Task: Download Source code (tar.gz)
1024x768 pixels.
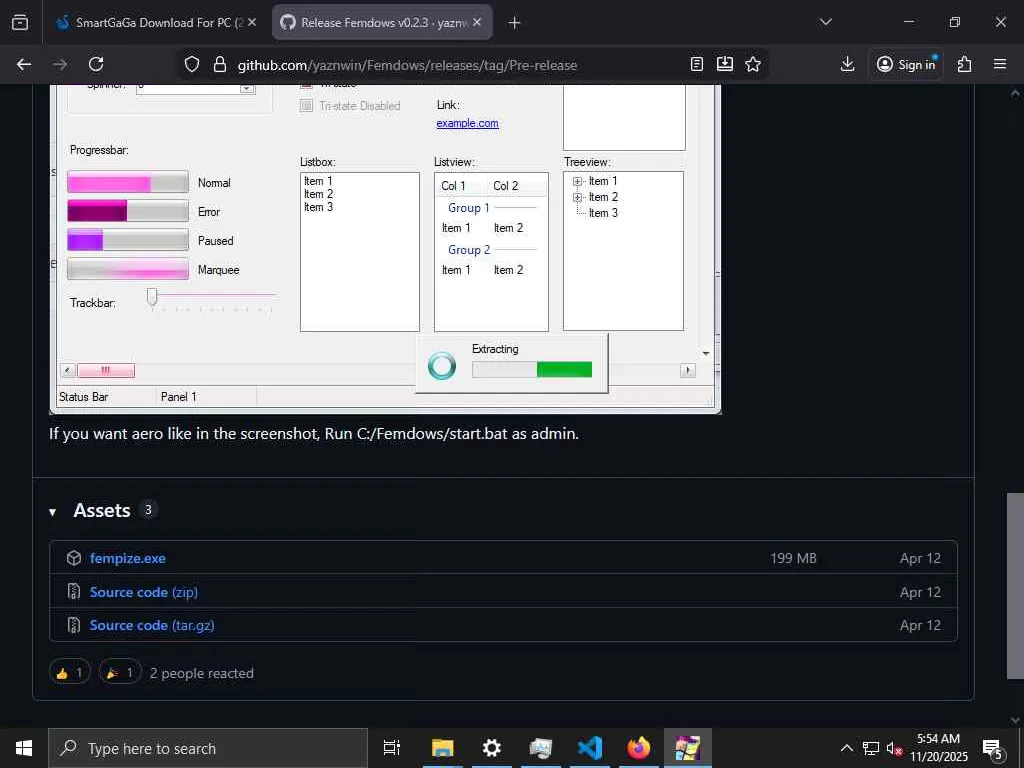Action: tap(152, 626)
